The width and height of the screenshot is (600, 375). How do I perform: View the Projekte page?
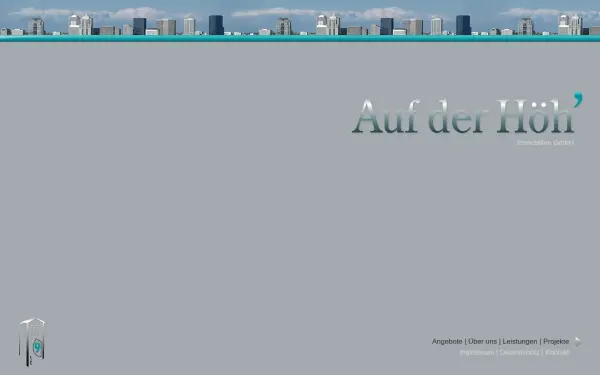tap(556, 341)
